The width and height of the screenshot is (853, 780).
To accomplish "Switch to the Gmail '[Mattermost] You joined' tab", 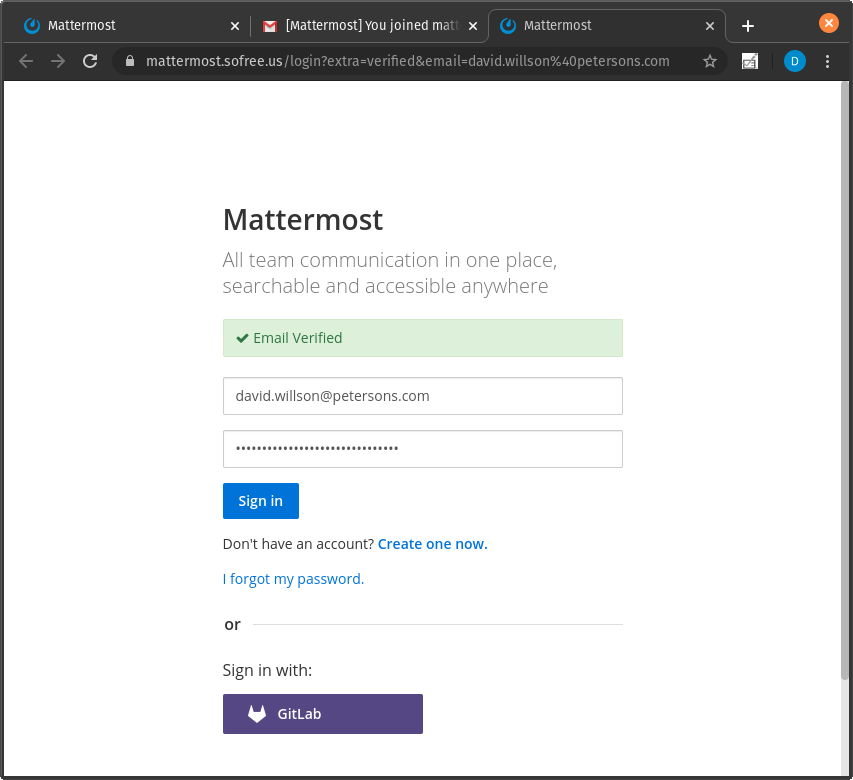I will tap(370, 26).
